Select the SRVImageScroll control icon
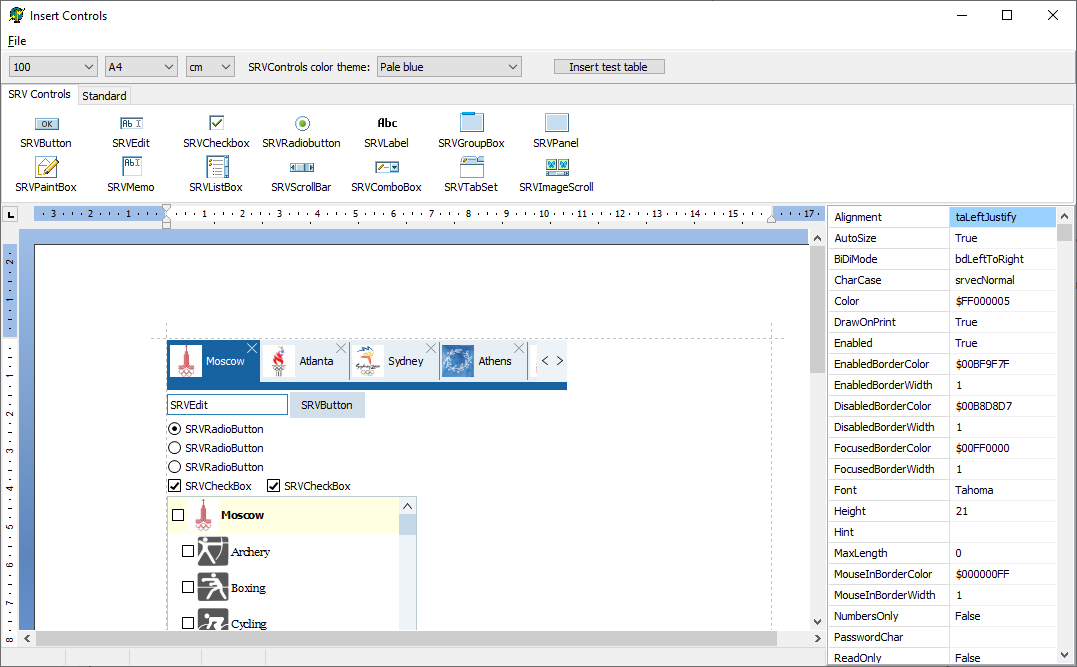 click(556, 167)
